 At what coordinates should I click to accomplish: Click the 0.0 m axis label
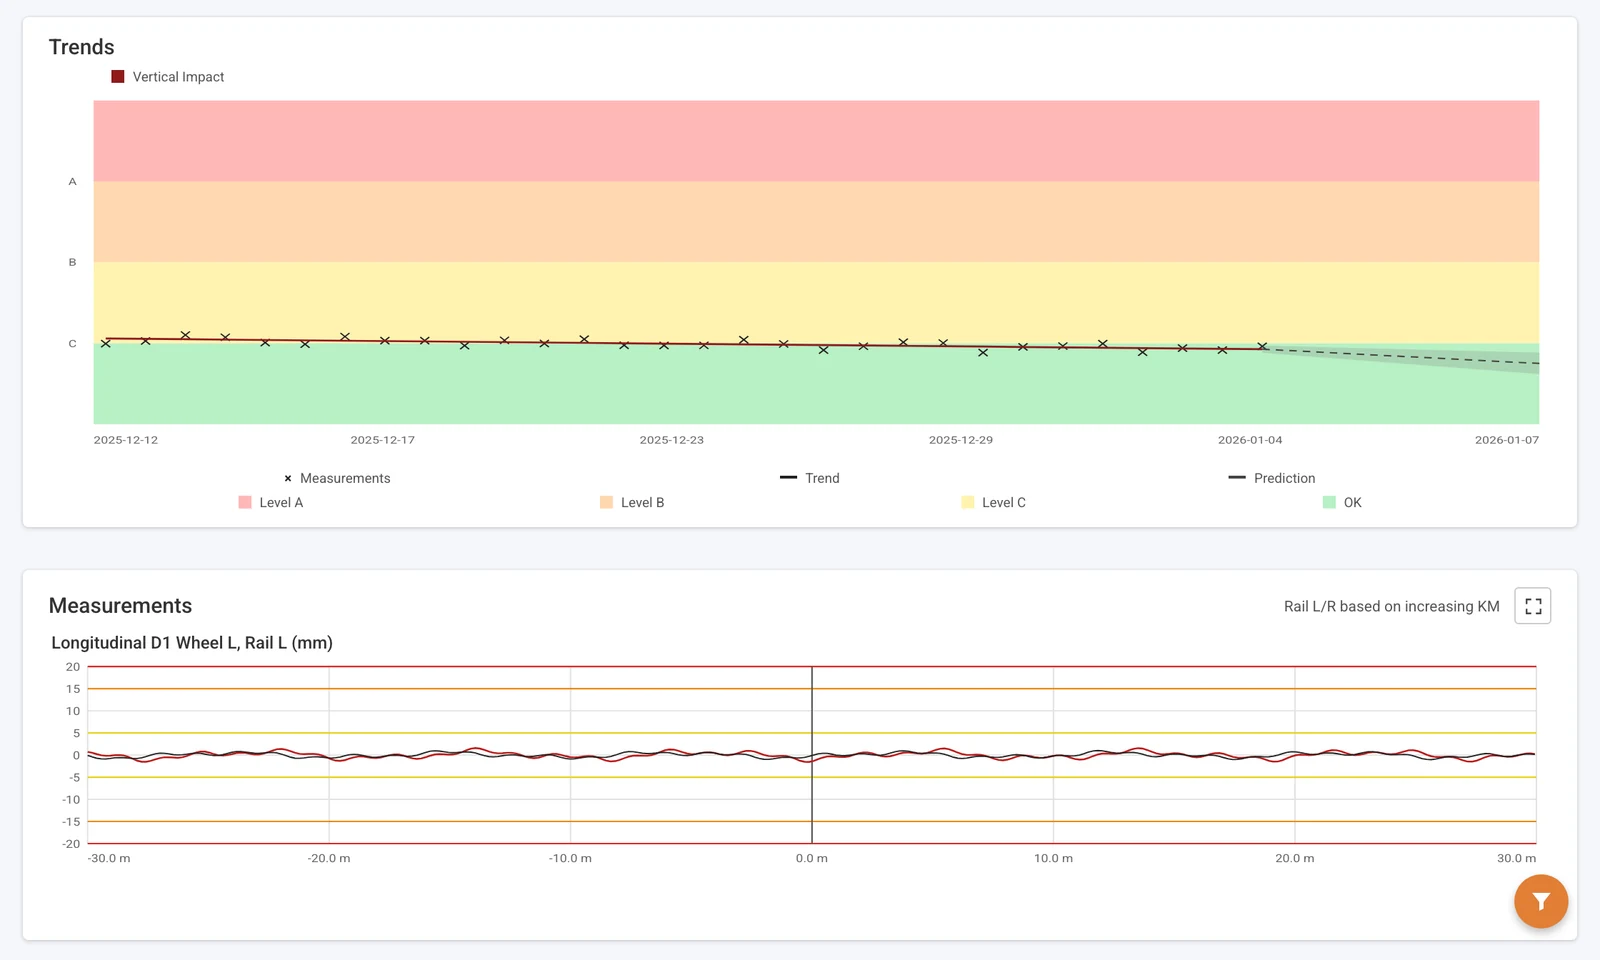click(x=812, y=858)
